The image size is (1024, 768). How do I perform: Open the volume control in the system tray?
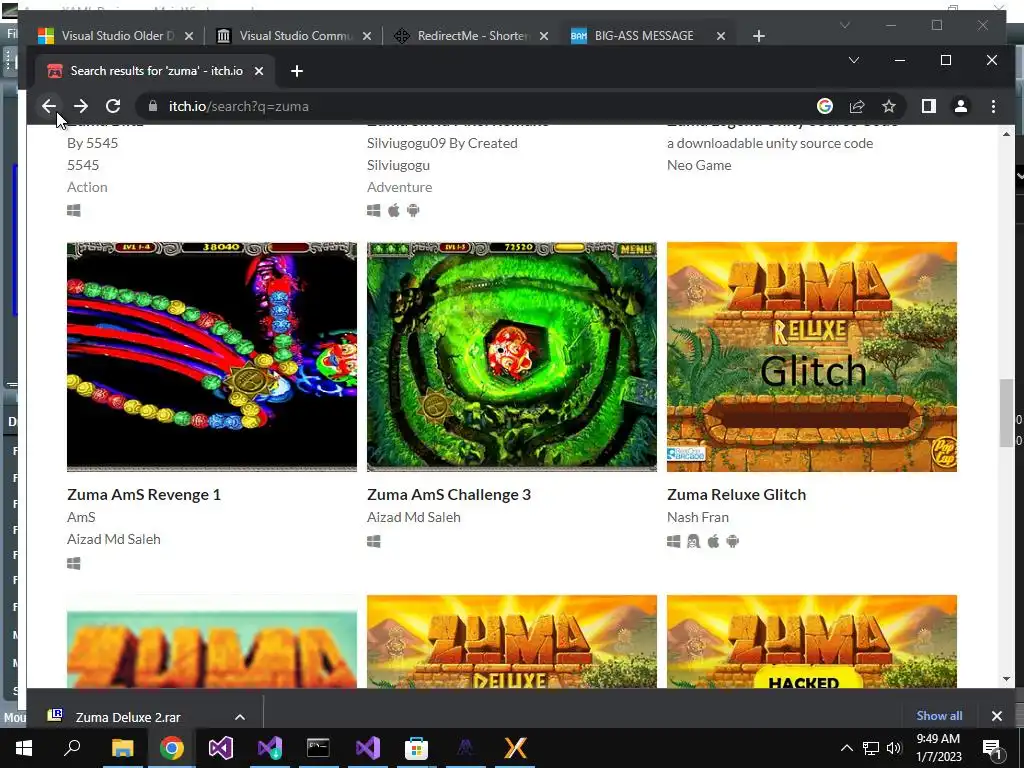[x=894, y=748]
